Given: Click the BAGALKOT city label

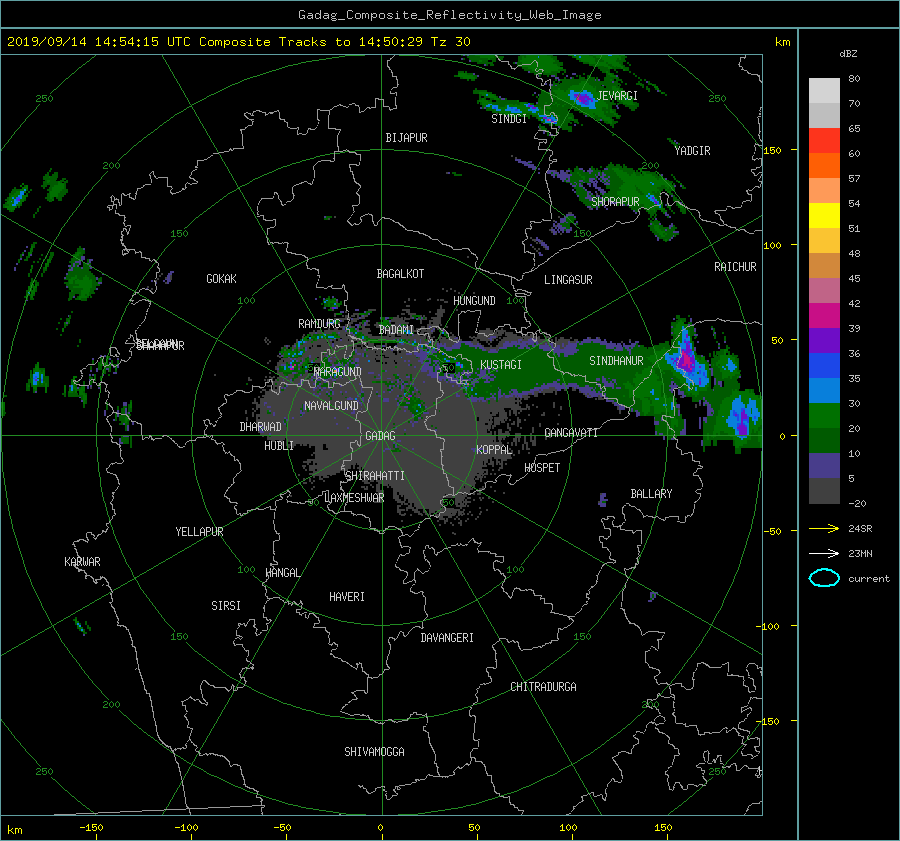Looking at the screenshot, I should (400, 274).
